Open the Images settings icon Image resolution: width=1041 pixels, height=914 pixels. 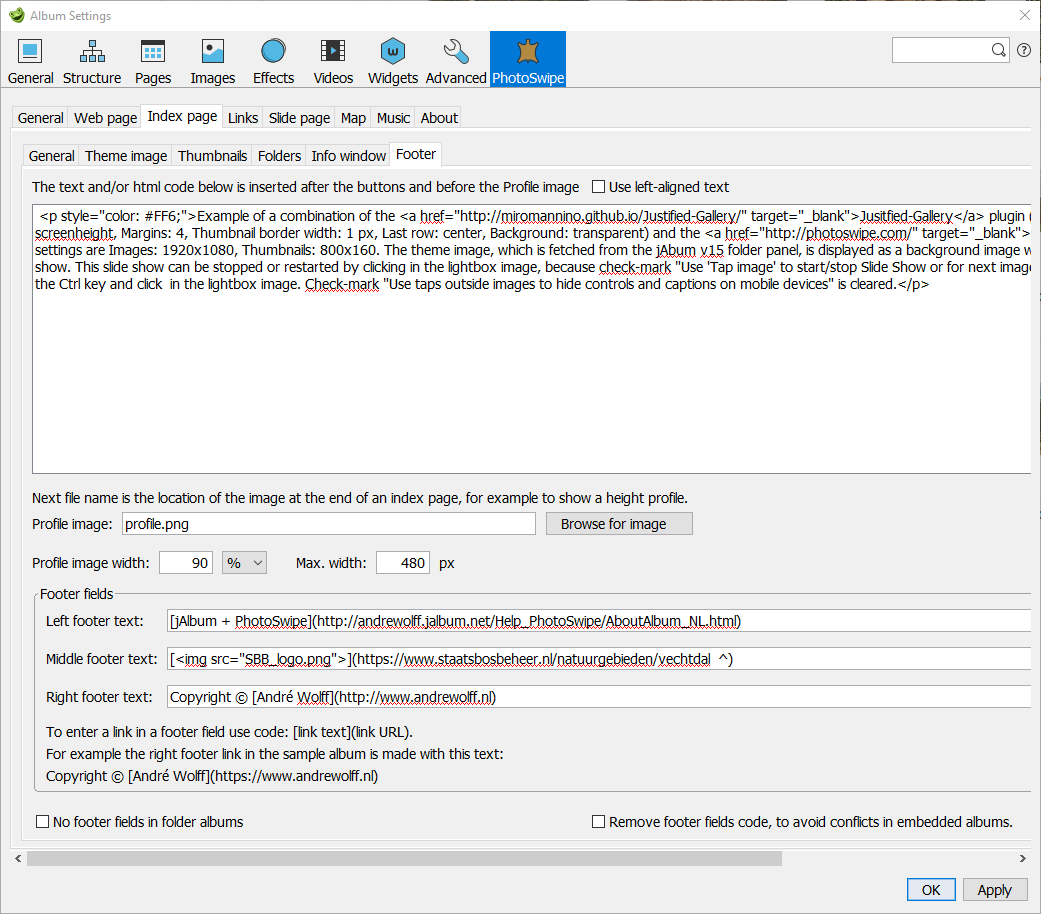point(212,58)
